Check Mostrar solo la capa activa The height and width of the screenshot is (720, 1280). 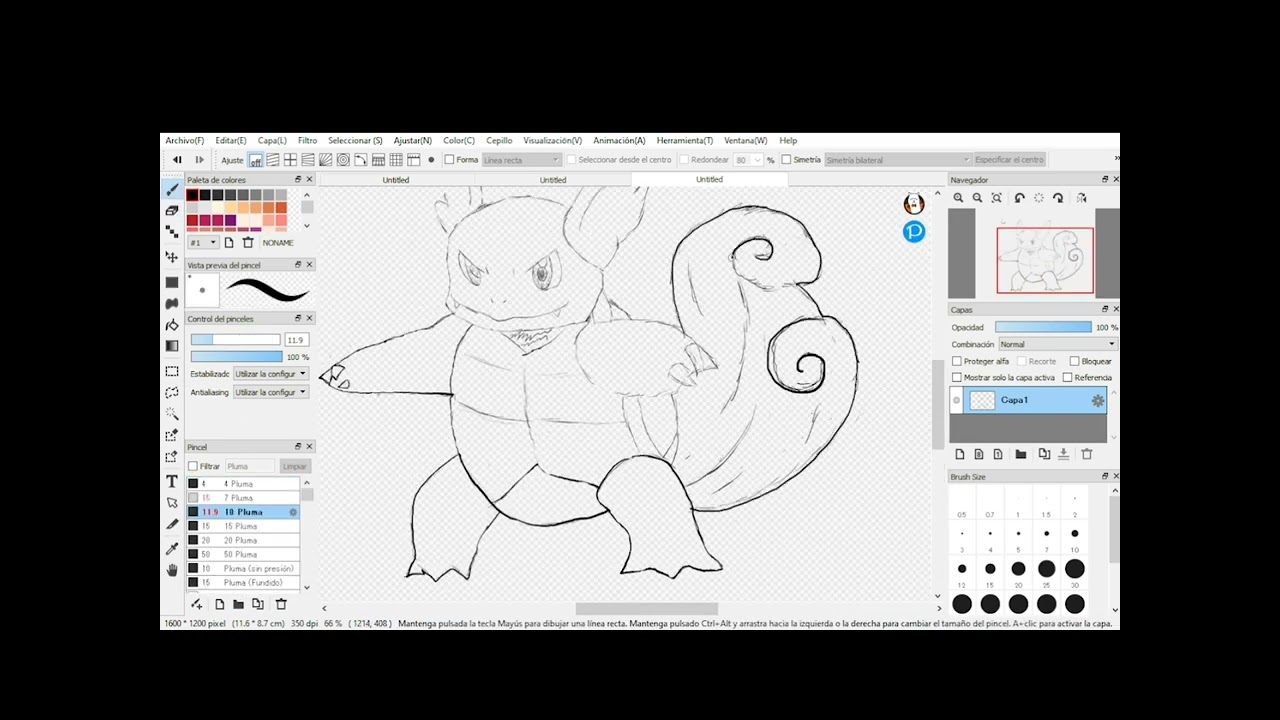(x=957, y=378)
